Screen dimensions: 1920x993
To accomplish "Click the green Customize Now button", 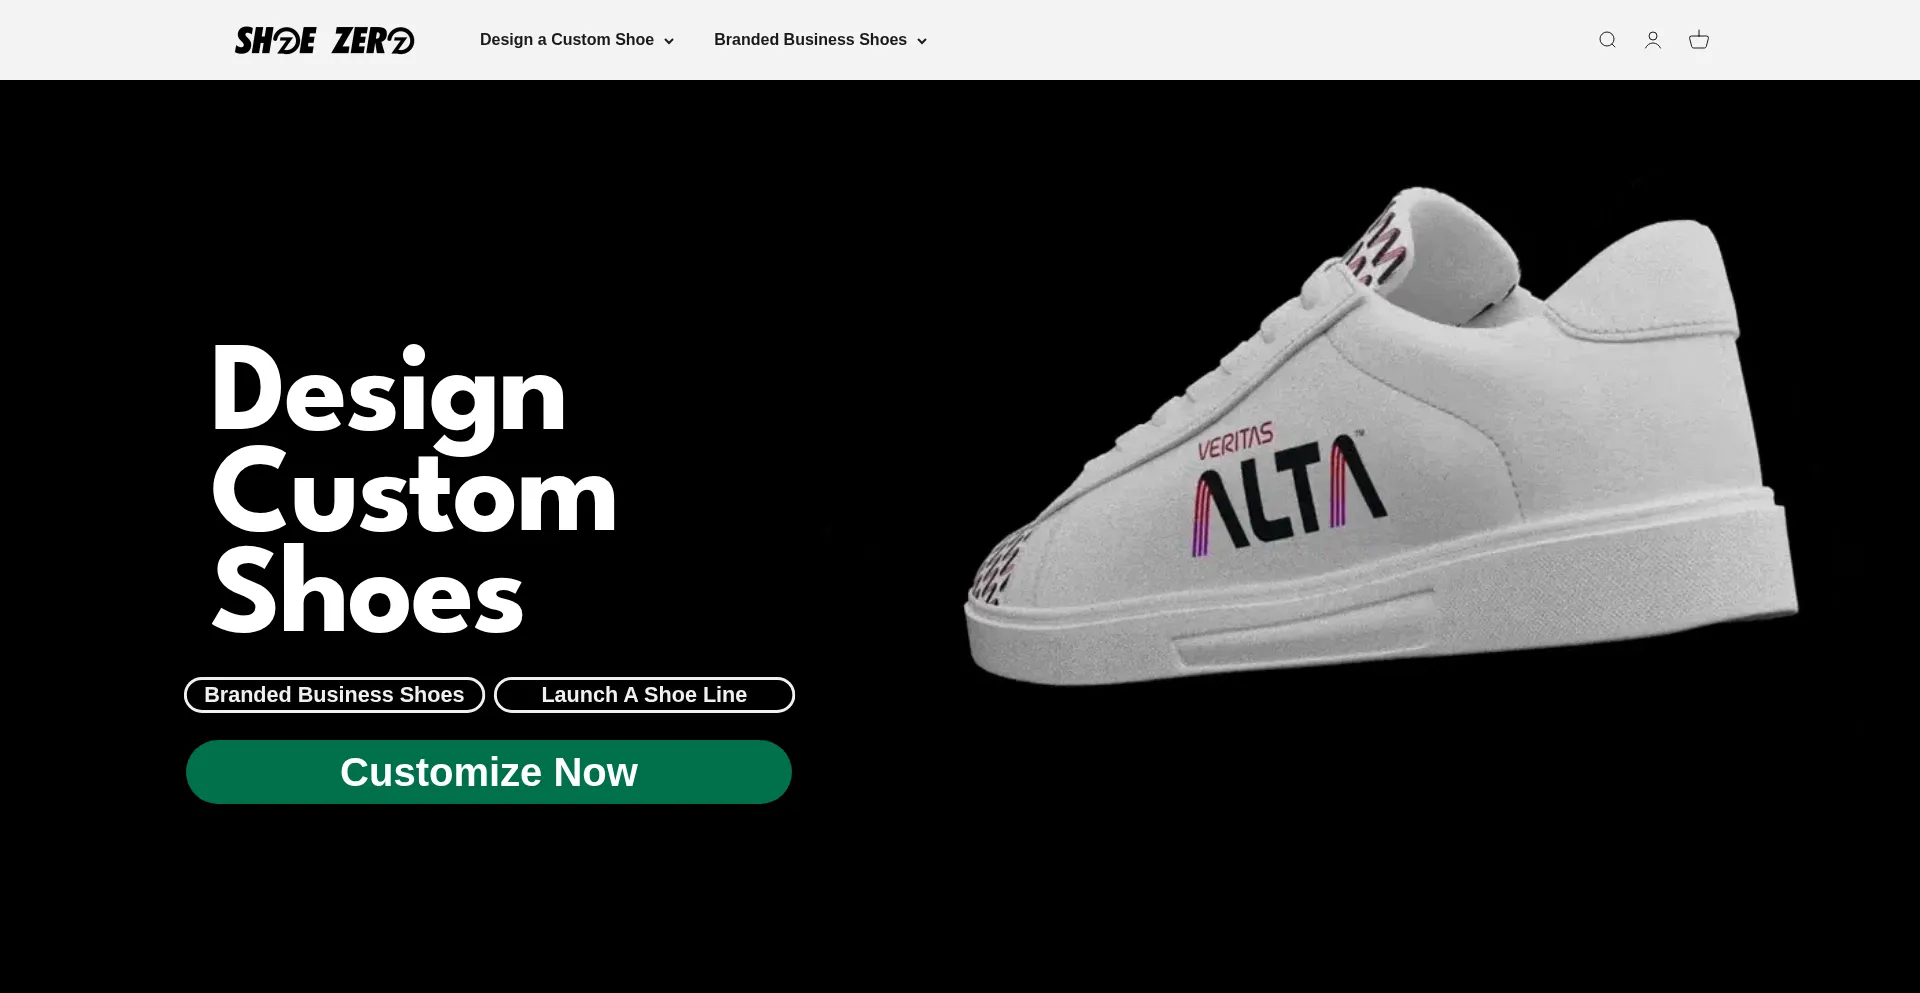I will [x=489, y=772].
